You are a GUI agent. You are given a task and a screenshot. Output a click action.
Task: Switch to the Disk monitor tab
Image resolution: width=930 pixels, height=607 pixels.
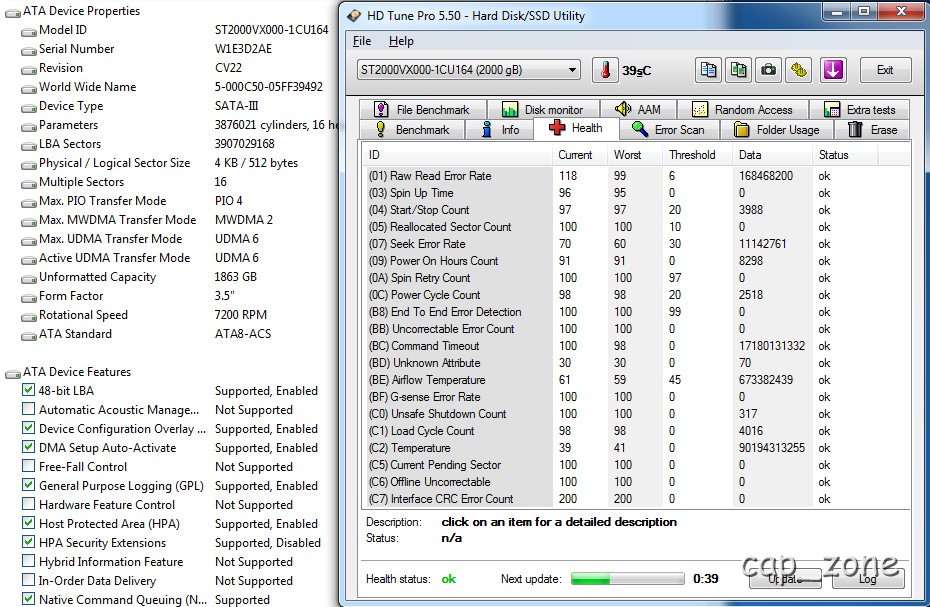pos(543,110)
